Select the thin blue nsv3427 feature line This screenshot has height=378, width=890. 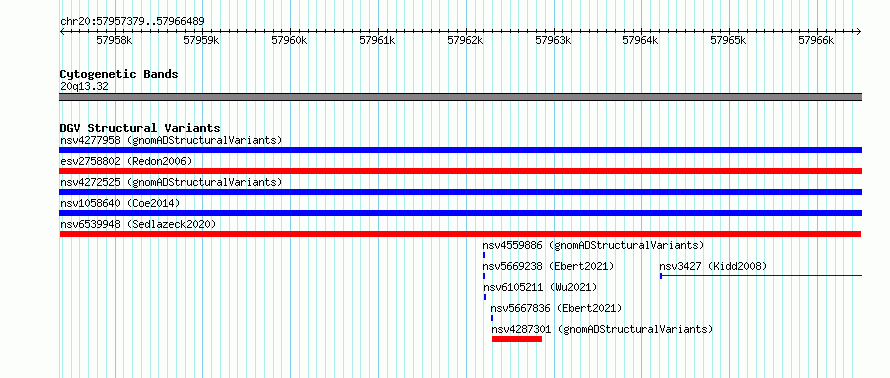point(761,276)
